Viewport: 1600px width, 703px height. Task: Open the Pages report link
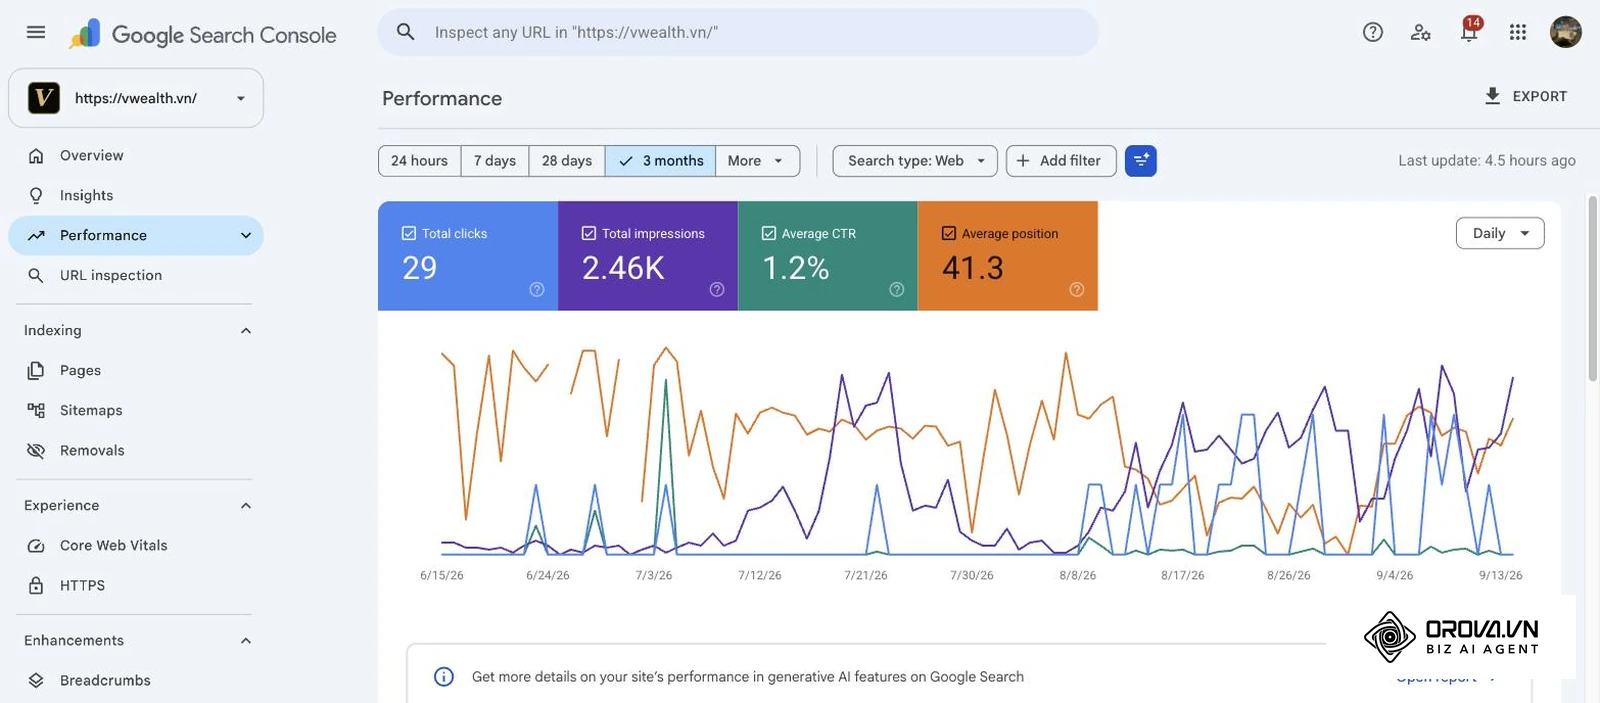click(x=136, y=370)
